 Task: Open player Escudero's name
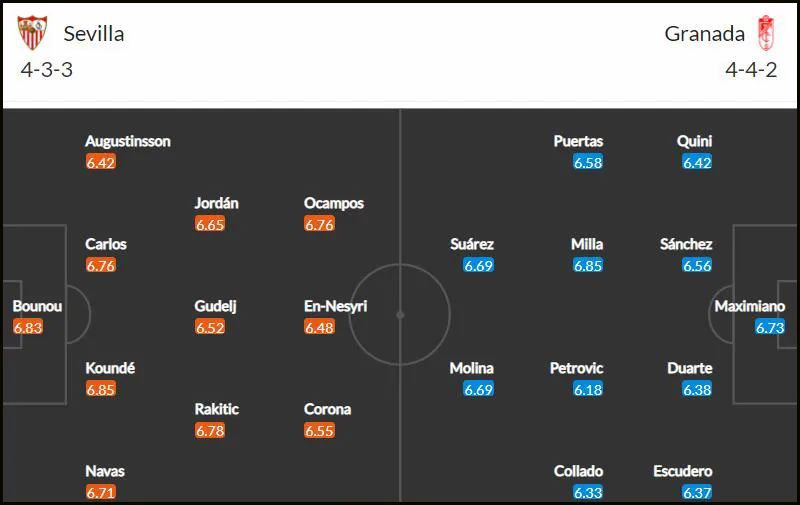pos(683,471)
